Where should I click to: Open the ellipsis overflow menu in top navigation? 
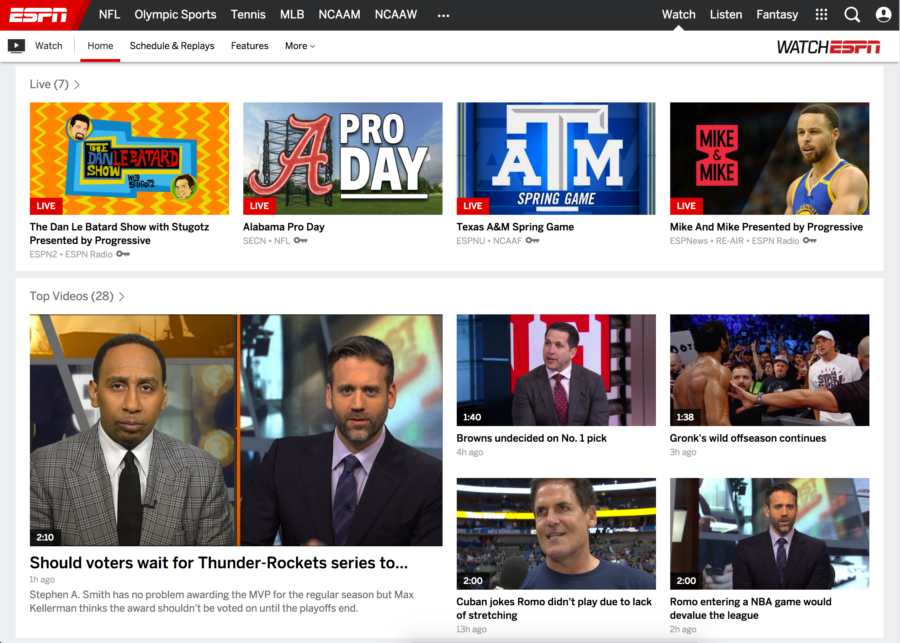pos(443,14)
